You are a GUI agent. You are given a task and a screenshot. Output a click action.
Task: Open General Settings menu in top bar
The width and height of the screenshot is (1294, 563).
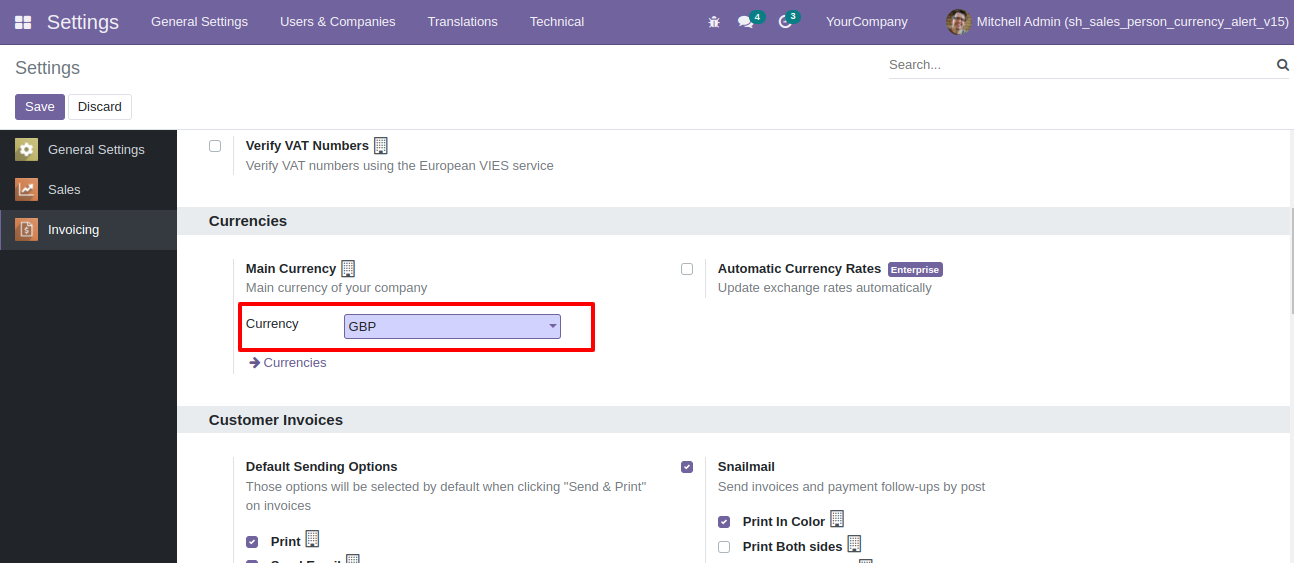(x=199, y=22)
